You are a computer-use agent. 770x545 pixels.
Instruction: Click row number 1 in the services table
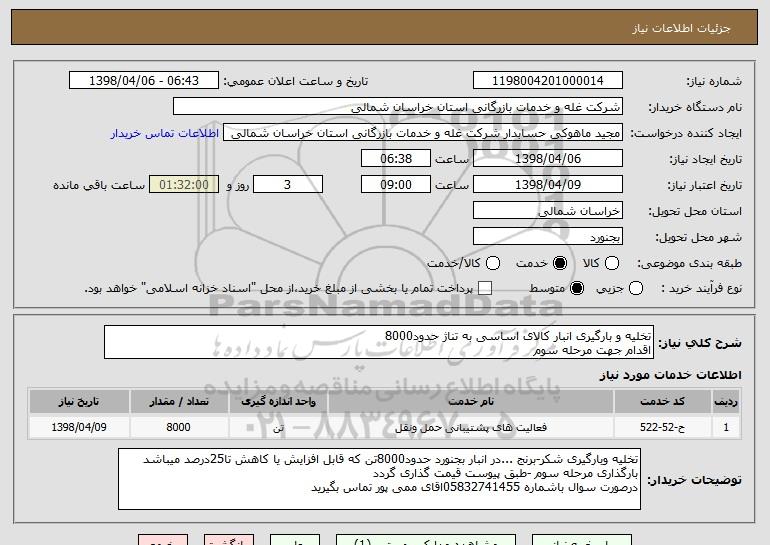point(726,427)
